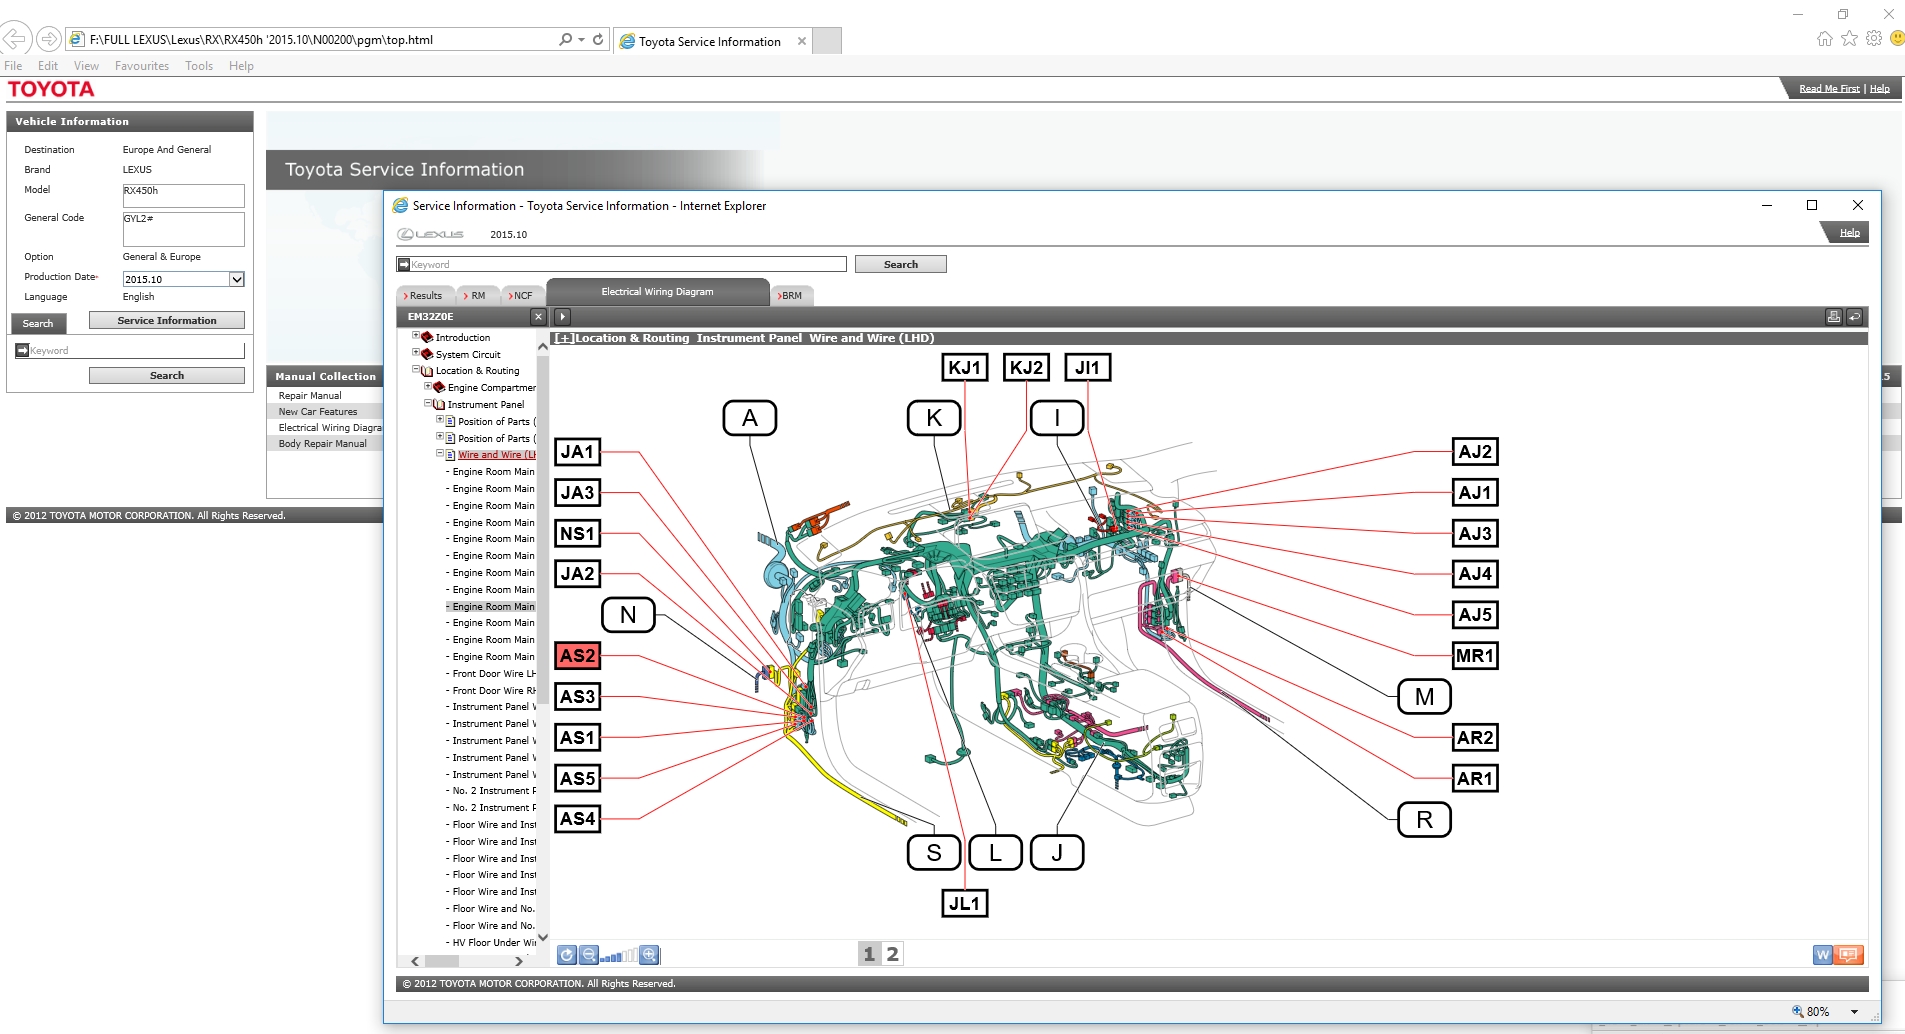1905x1034 pixels.
Task: Click the Word export W icon
Action: (x=1823, y=955)
